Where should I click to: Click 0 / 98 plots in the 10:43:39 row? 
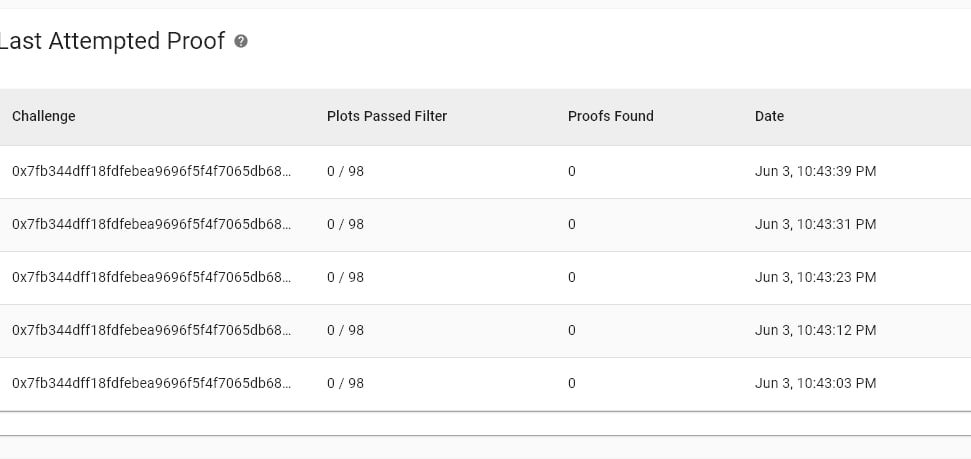pyautogui.click(x=346, y=171)
